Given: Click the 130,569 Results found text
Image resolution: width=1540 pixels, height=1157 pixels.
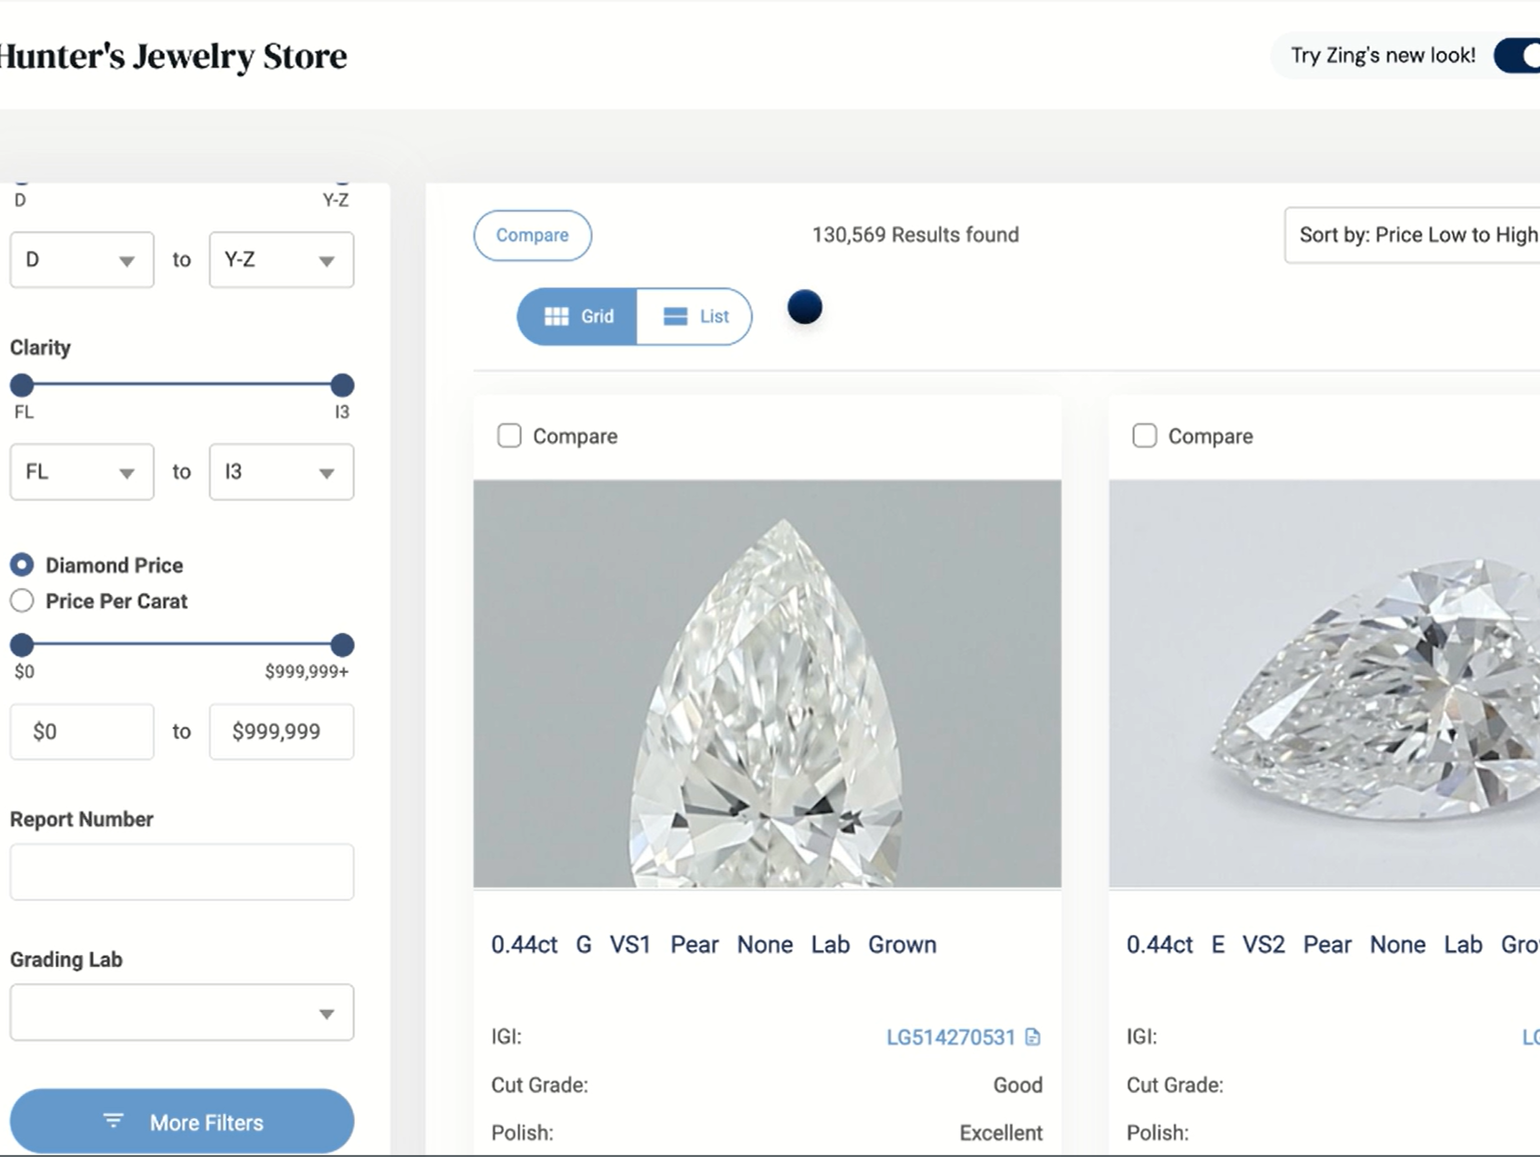Looking at the screenshot, I should (915, 235).
